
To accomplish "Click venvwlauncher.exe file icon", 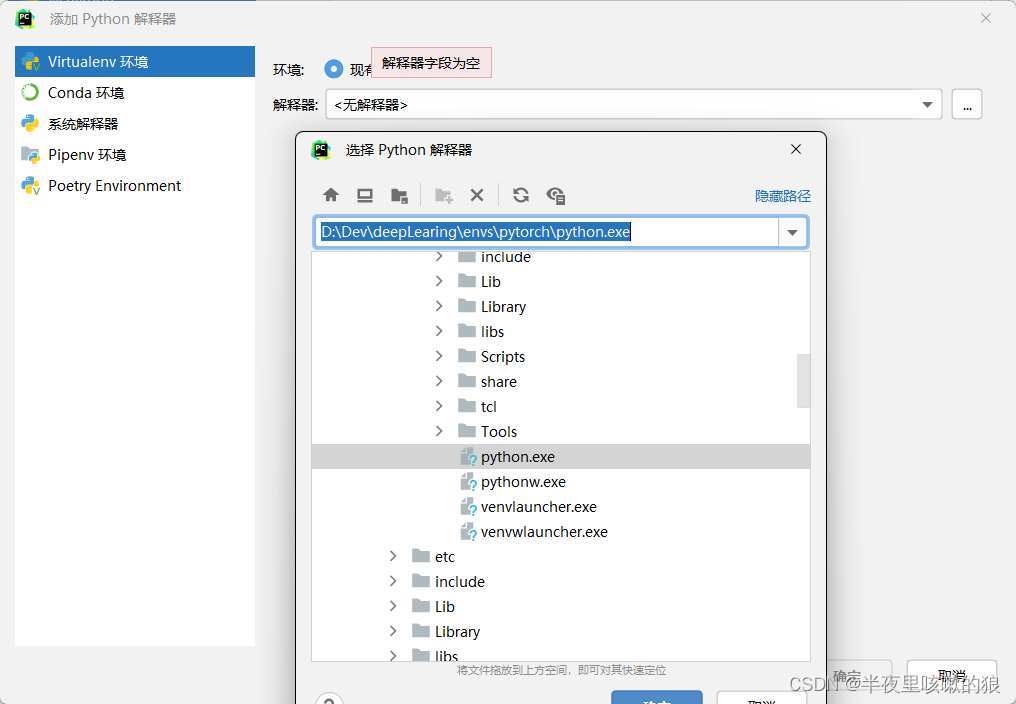I will click(x=468, y=532).
